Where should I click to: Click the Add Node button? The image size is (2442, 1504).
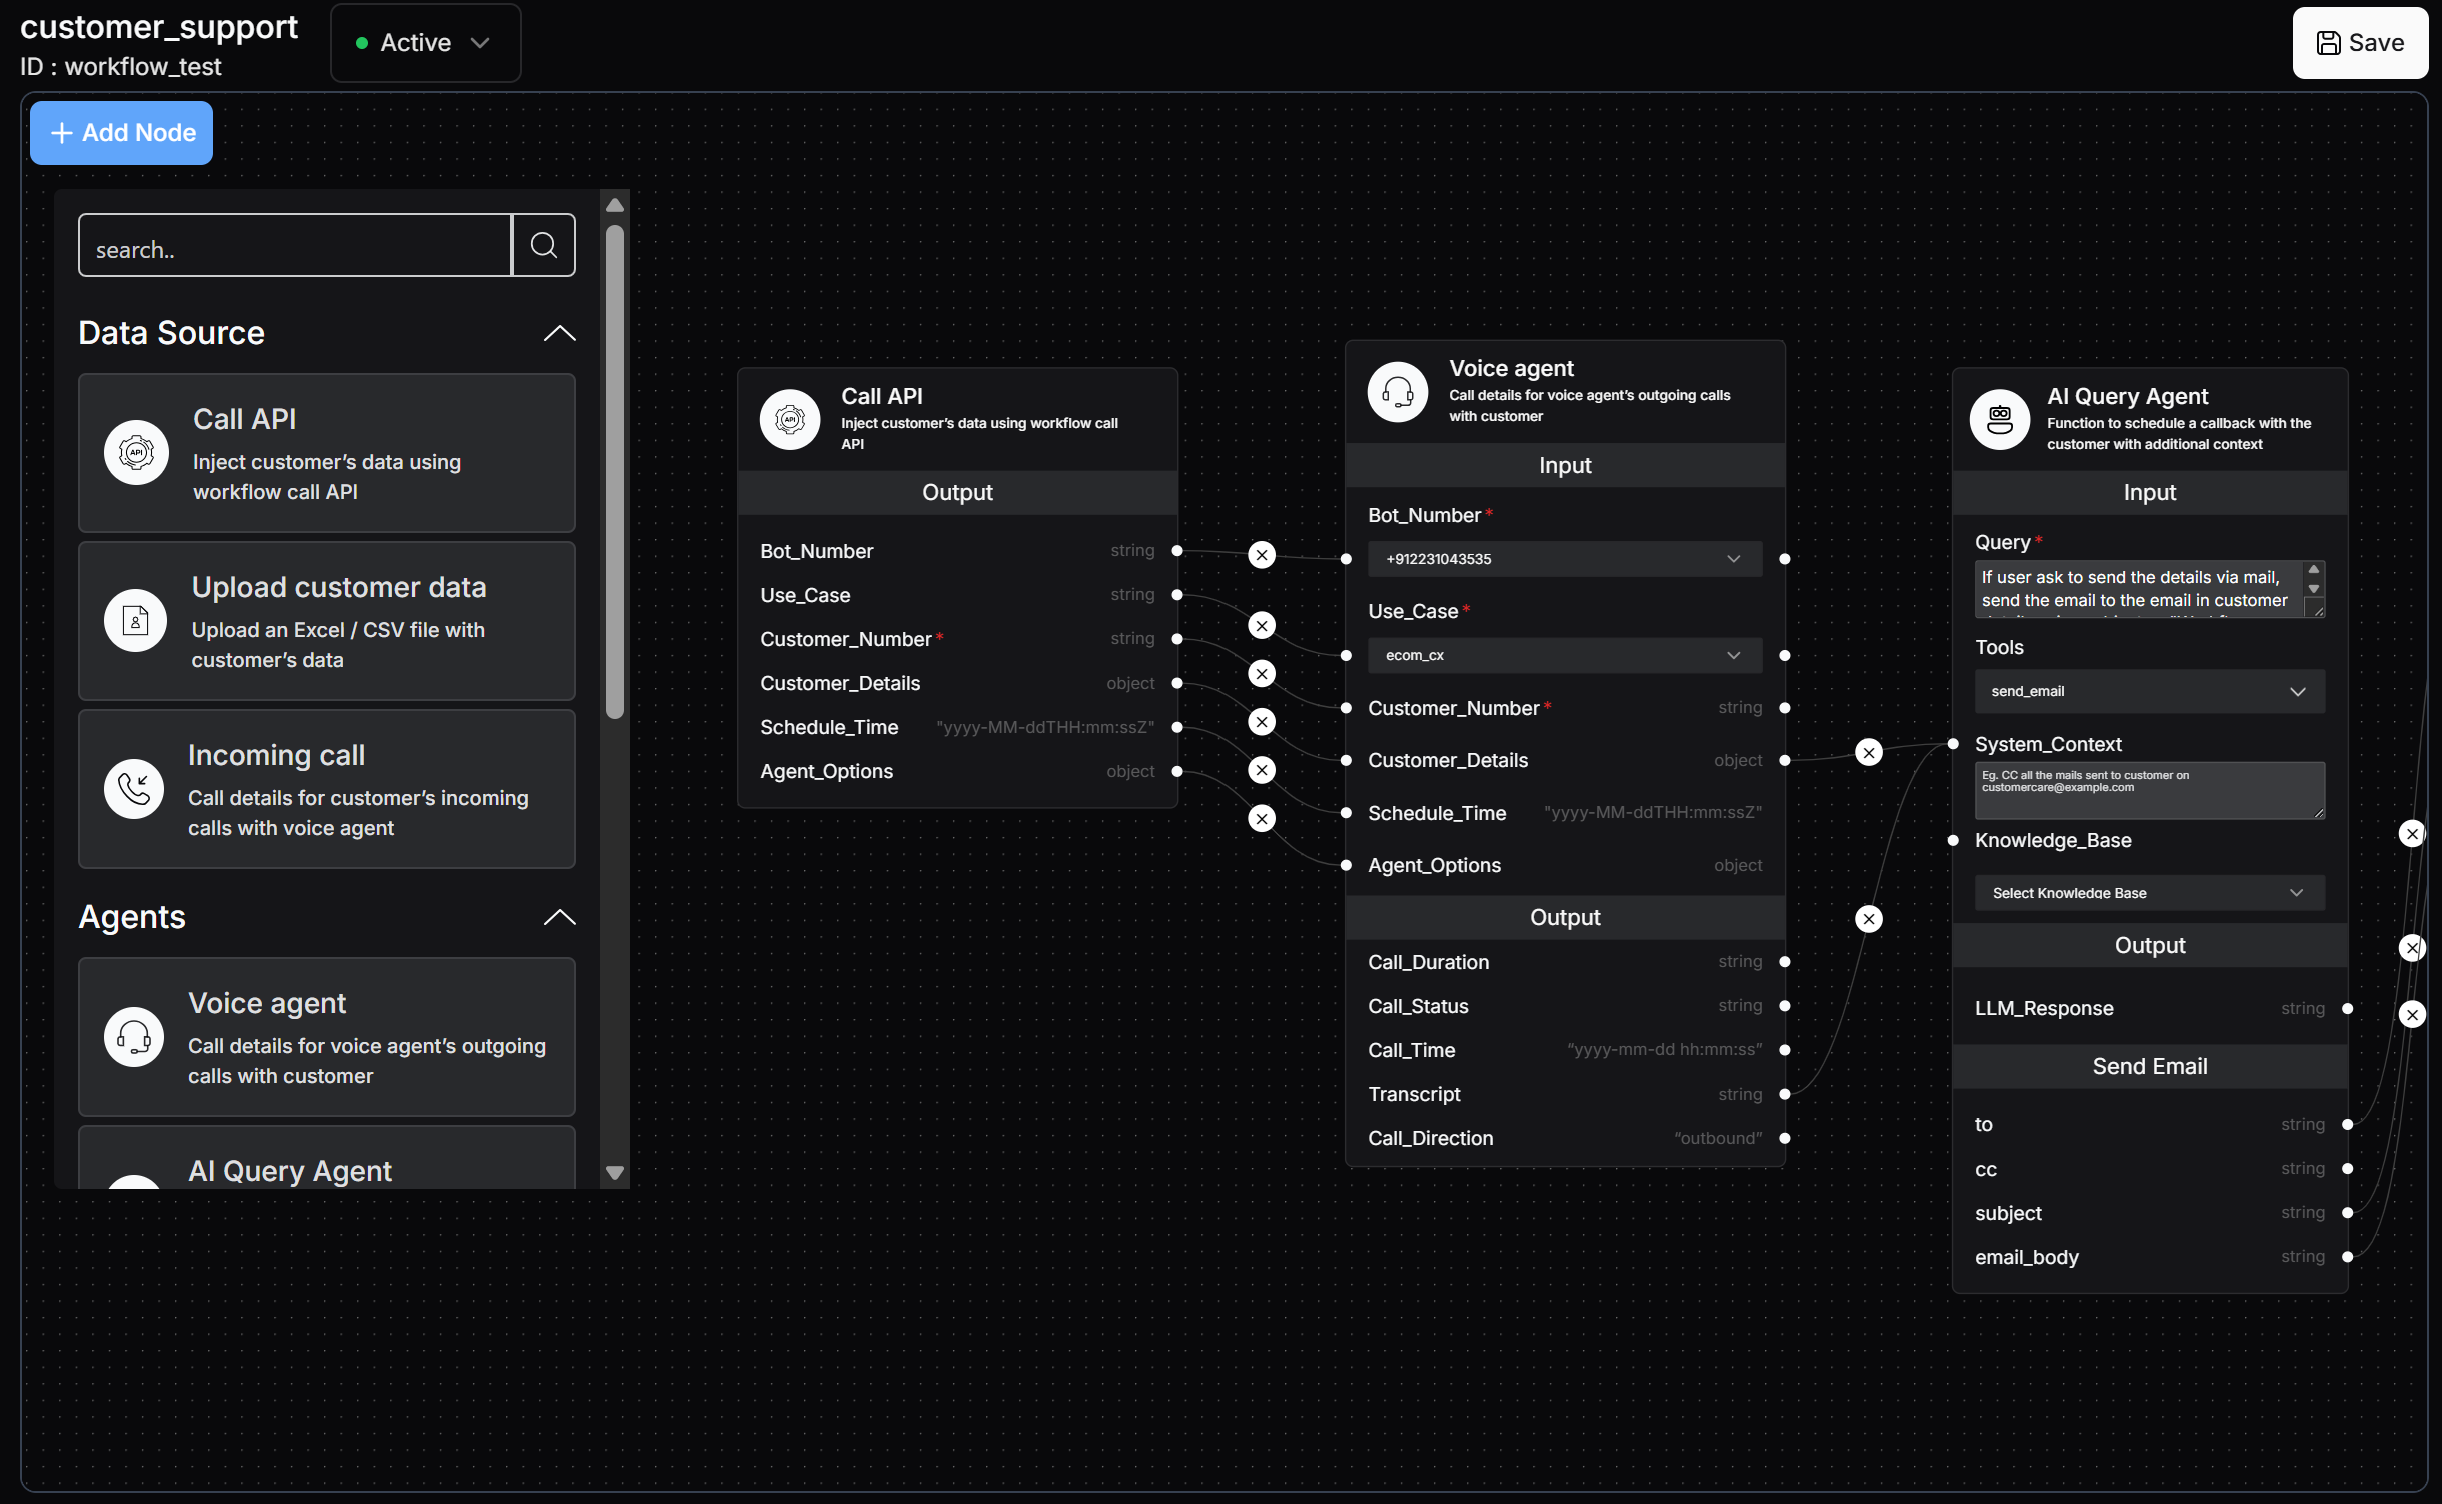tap(122, 133)
